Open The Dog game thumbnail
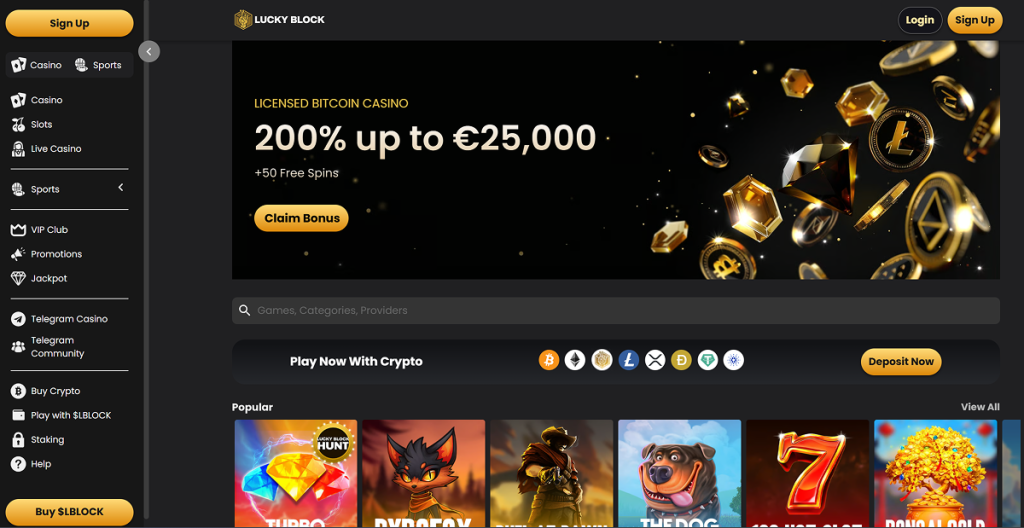 click(679, 473)
